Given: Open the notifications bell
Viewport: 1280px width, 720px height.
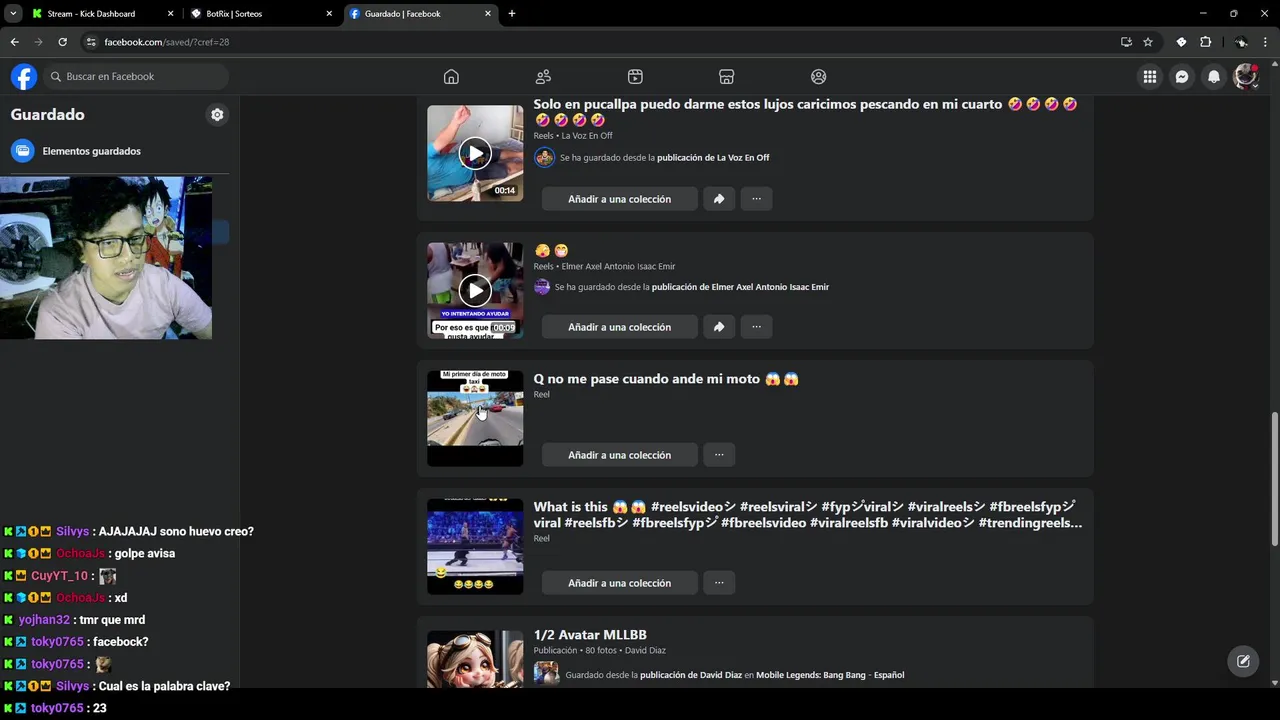Looking at the screenshot, I should point(1214,77).
